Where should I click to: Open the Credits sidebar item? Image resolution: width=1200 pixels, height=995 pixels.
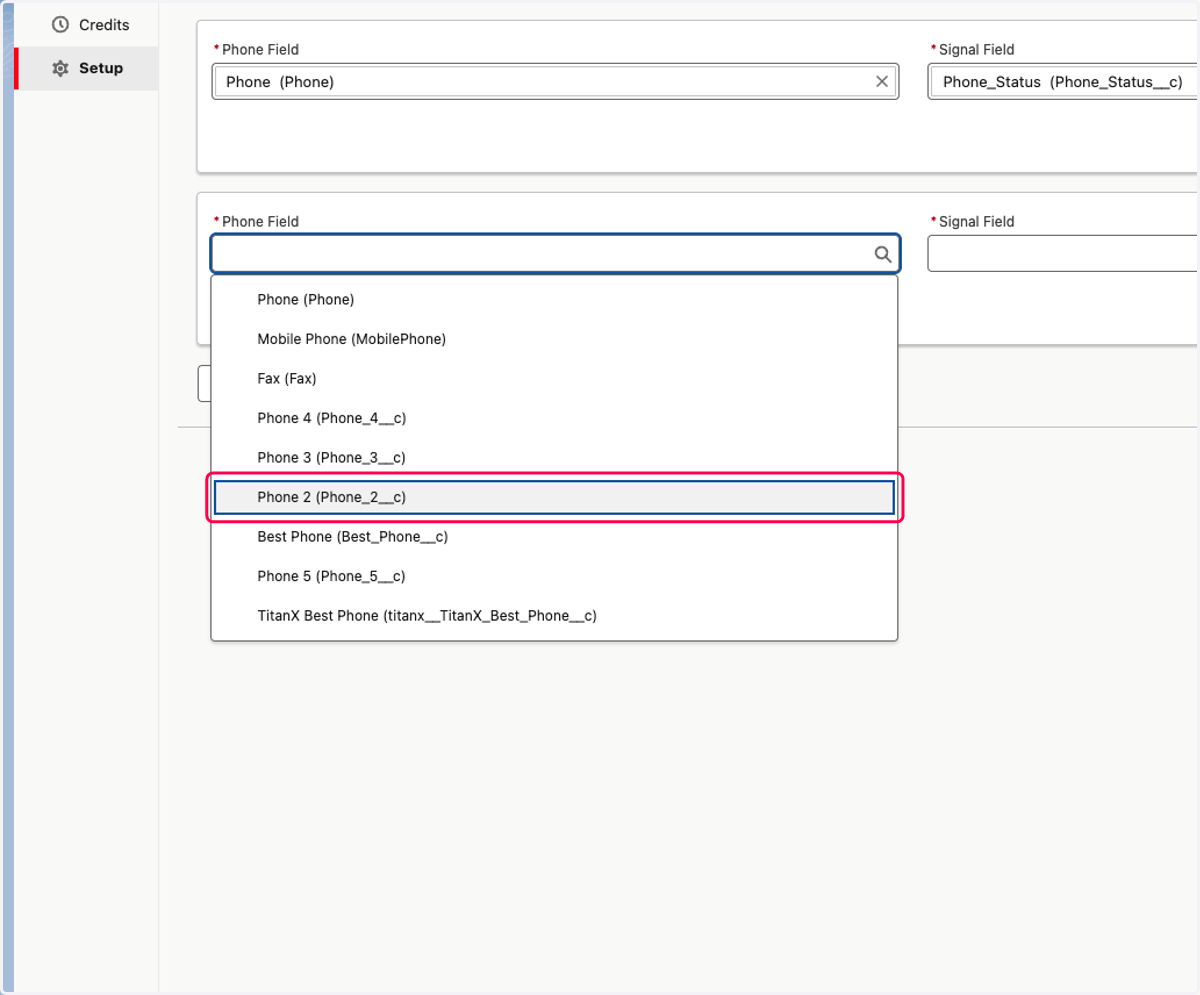tap(88, 25)
